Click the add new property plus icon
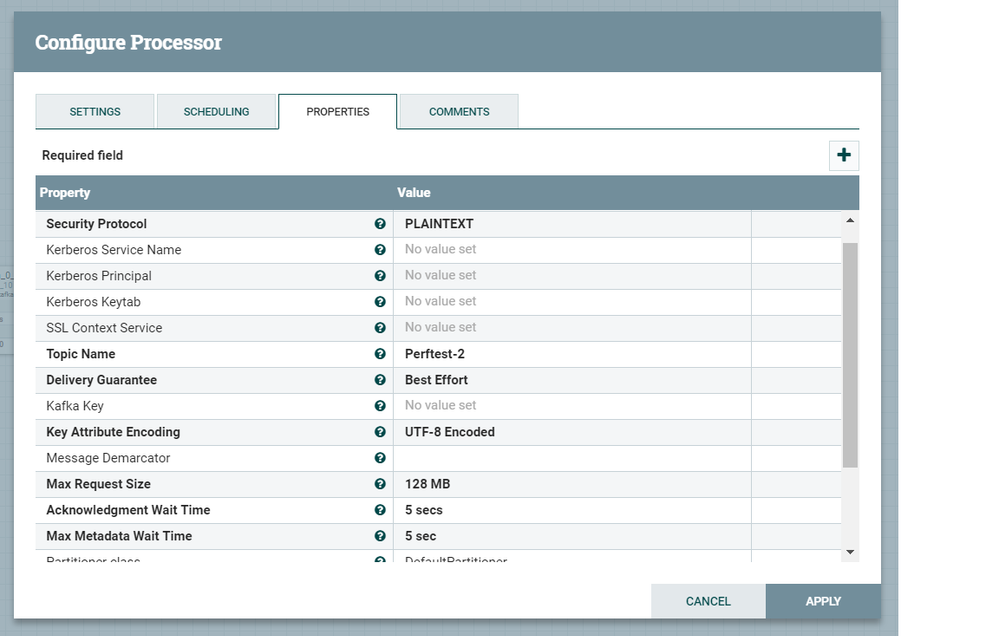The width and height of the screenshot is (999, 636). pyautogui.click(x=844, y=155)
